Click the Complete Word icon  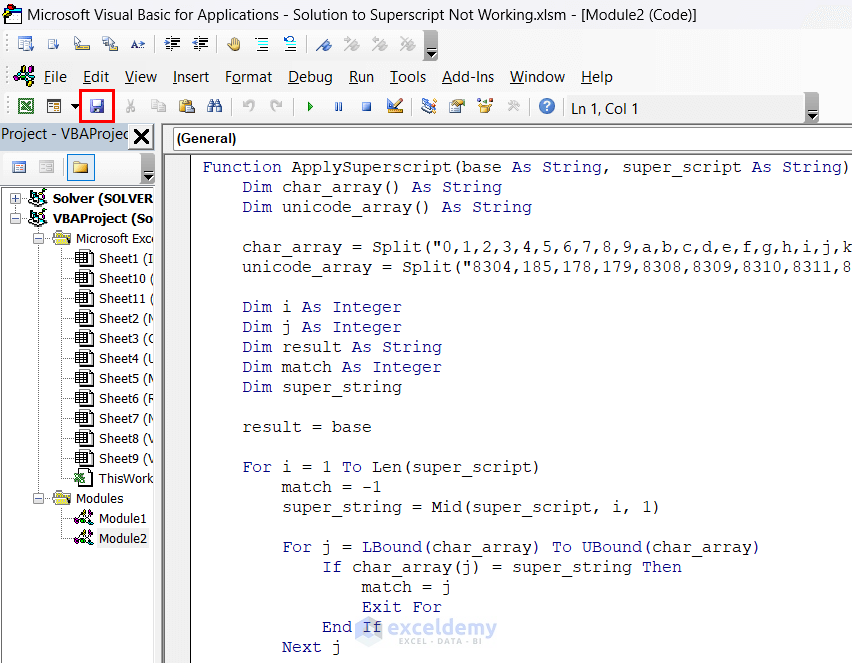pyautogui.click(x=138, y=44)
